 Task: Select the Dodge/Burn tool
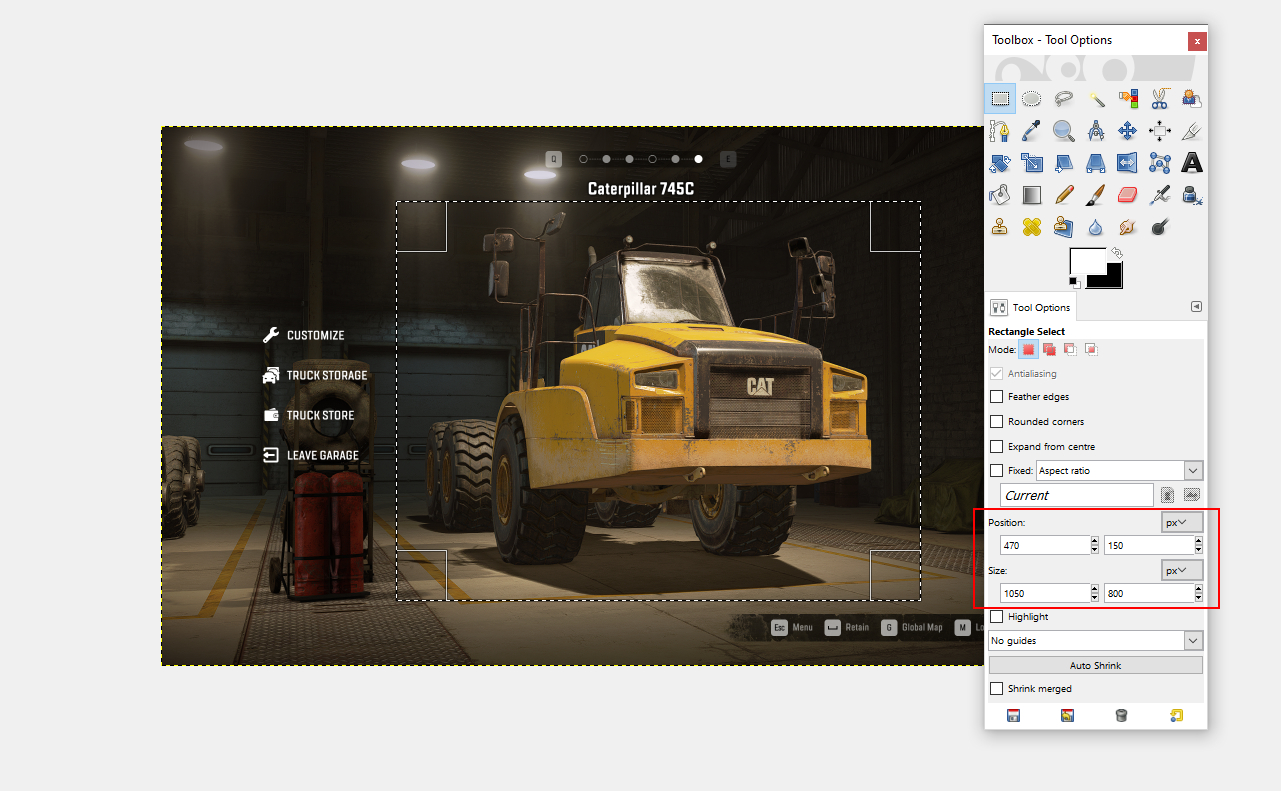click(1160, 226)
